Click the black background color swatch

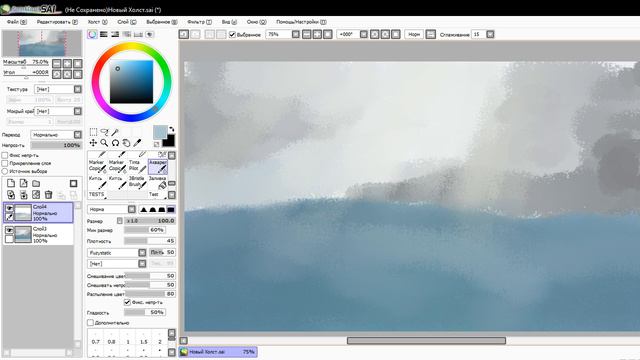tap(169, 141)
